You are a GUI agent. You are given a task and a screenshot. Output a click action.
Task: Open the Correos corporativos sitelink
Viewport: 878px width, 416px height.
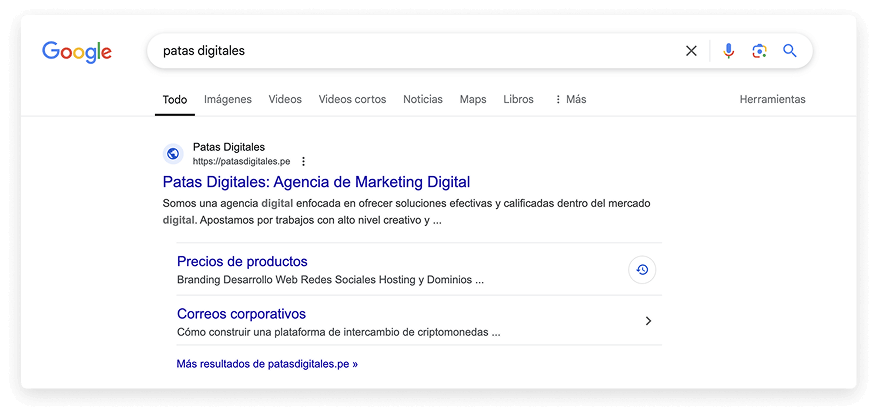241,314
